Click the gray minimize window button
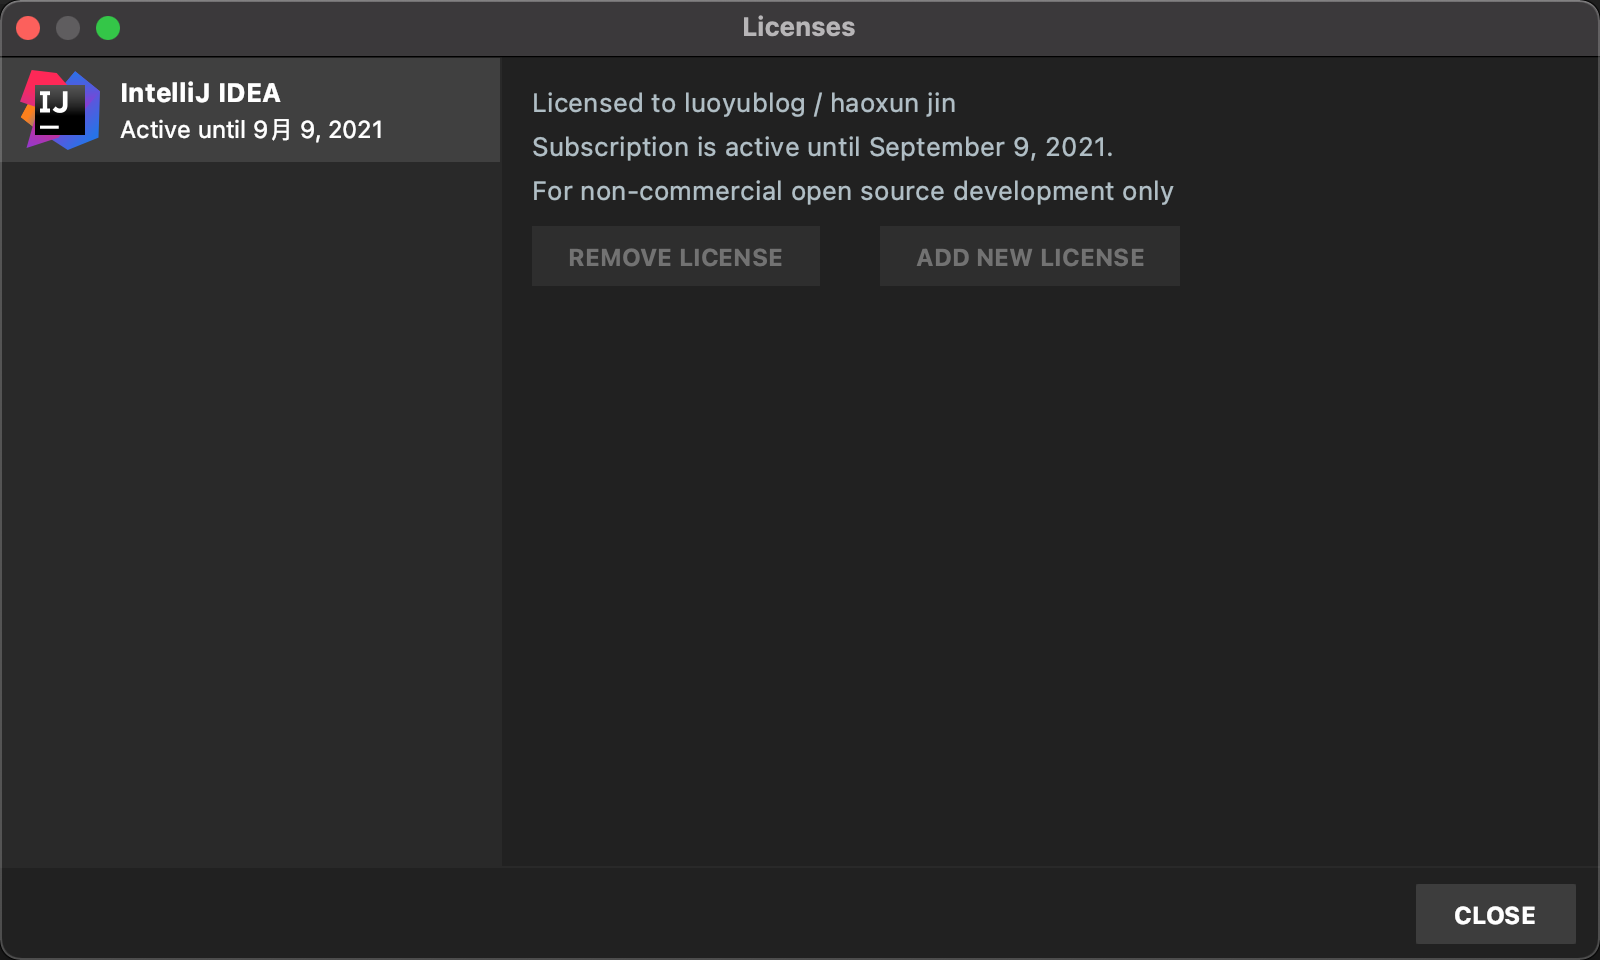1600x960 pixels. tap(68, 28)
